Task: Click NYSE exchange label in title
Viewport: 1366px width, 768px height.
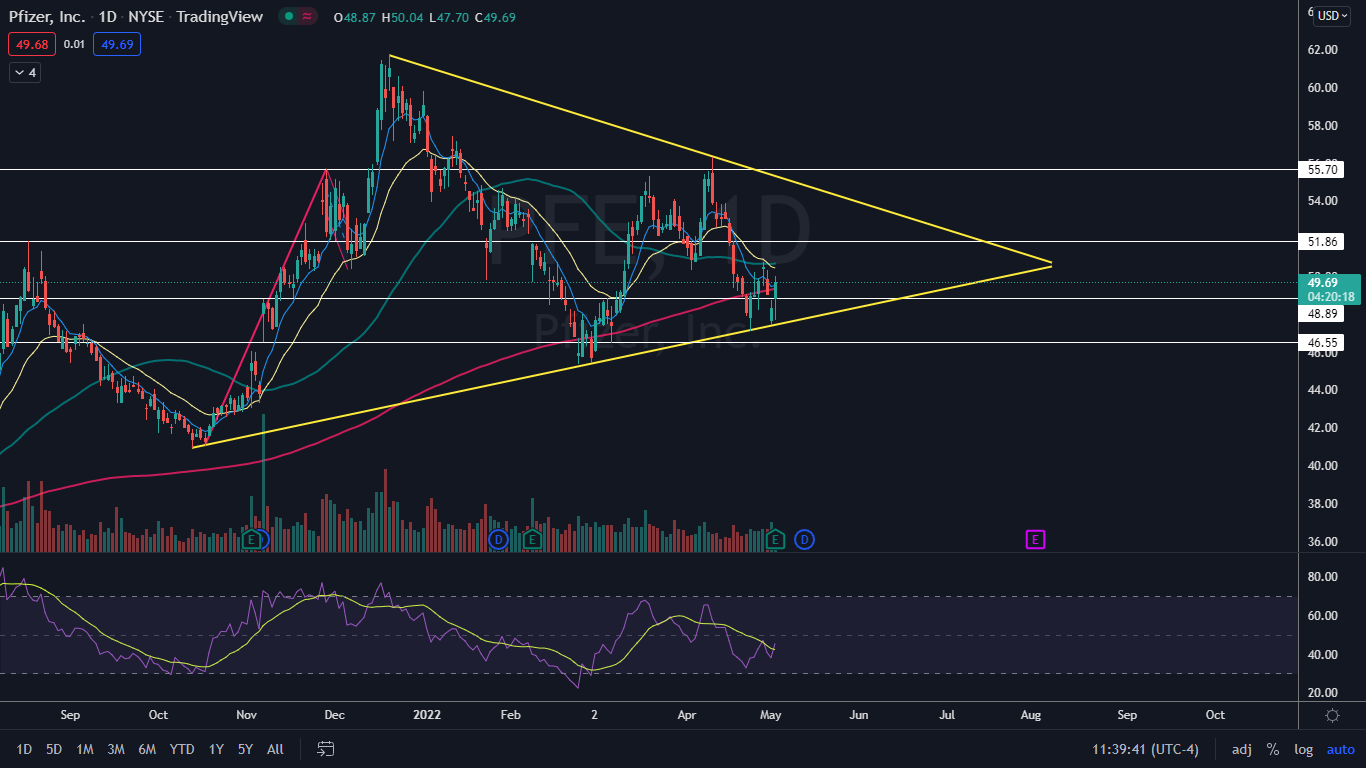Action: point(148,17)
